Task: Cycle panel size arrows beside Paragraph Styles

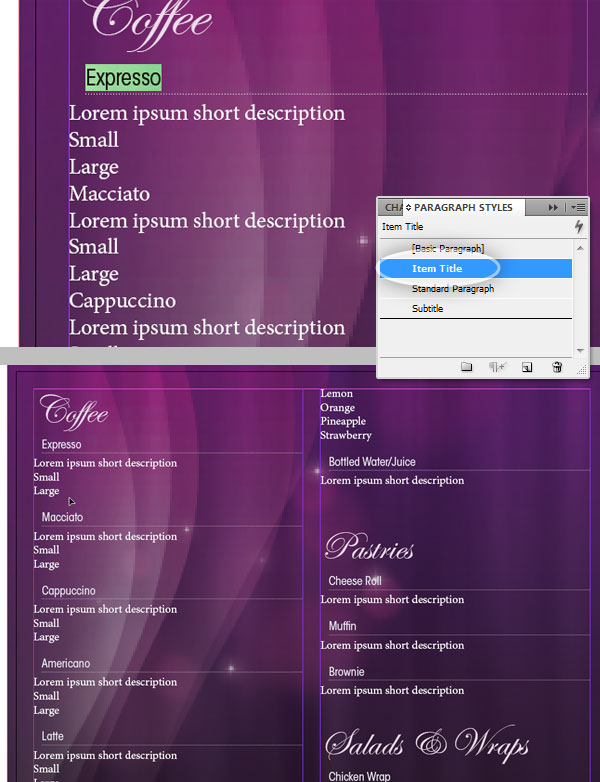Action: 408,207
